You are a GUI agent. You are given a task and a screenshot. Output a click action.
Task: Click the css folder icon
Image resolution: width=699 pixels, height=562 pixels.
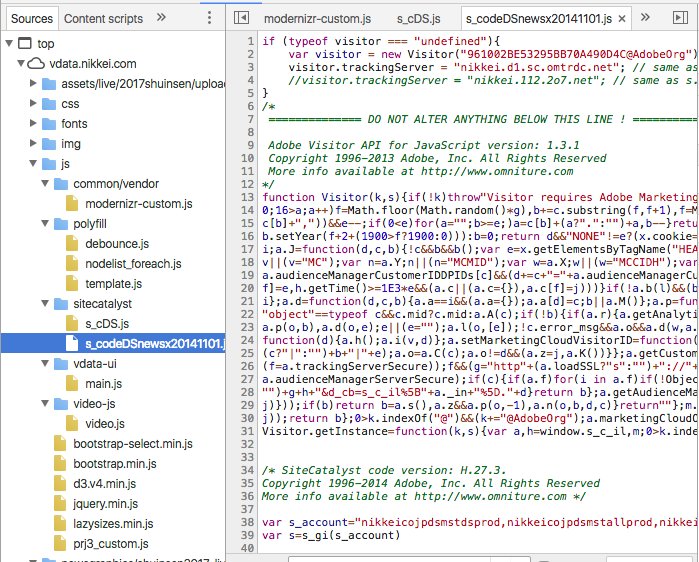click(x=49, y=104)
